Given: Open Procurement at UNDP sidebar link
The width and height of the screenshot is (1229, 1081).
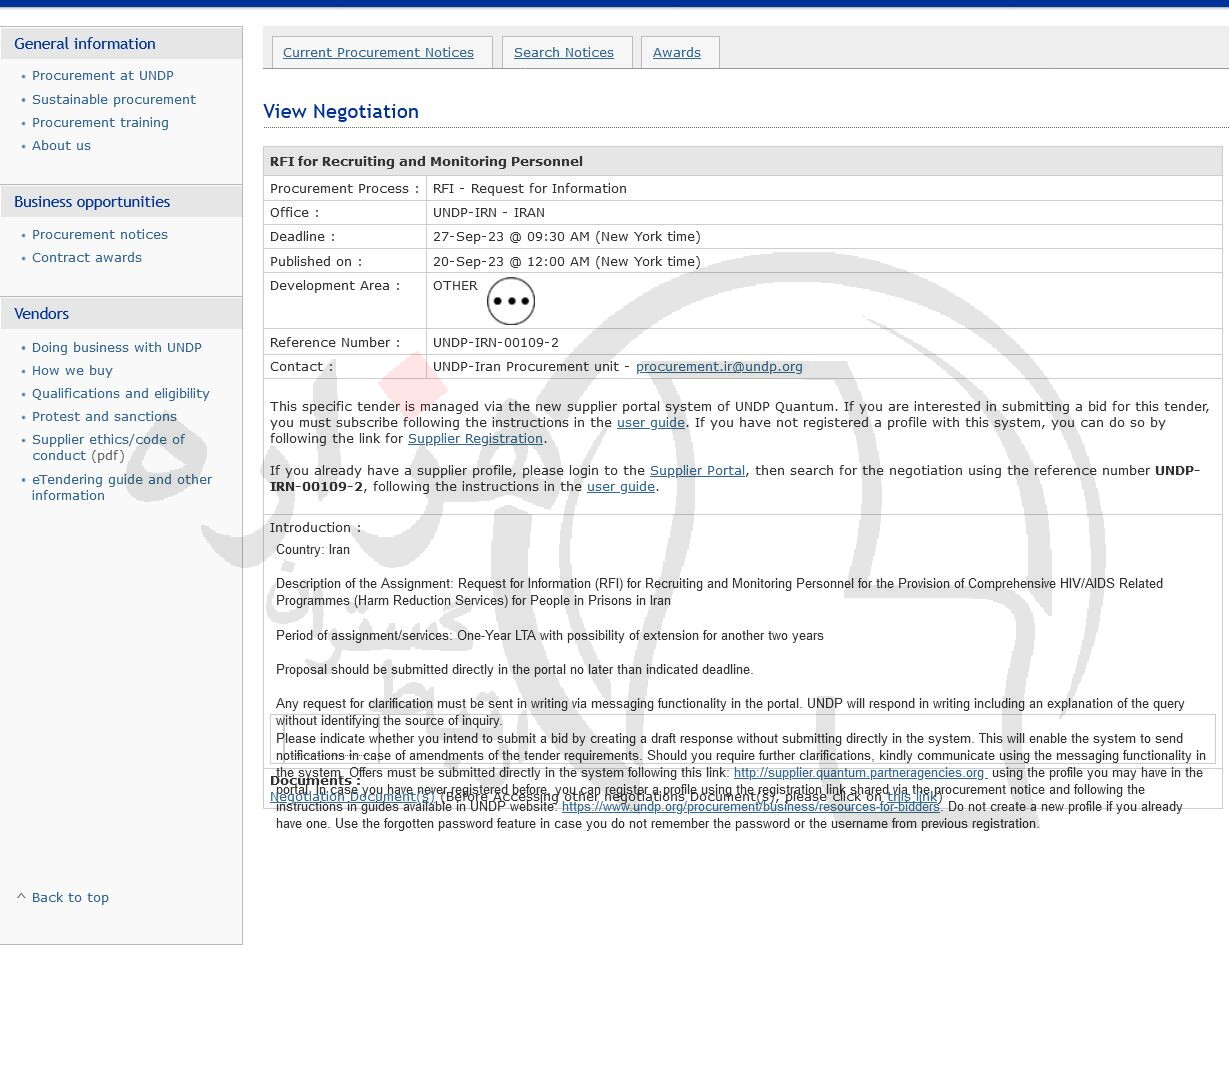Looking at the screenshot, I should pyautogui.click(x=103, y=76).
